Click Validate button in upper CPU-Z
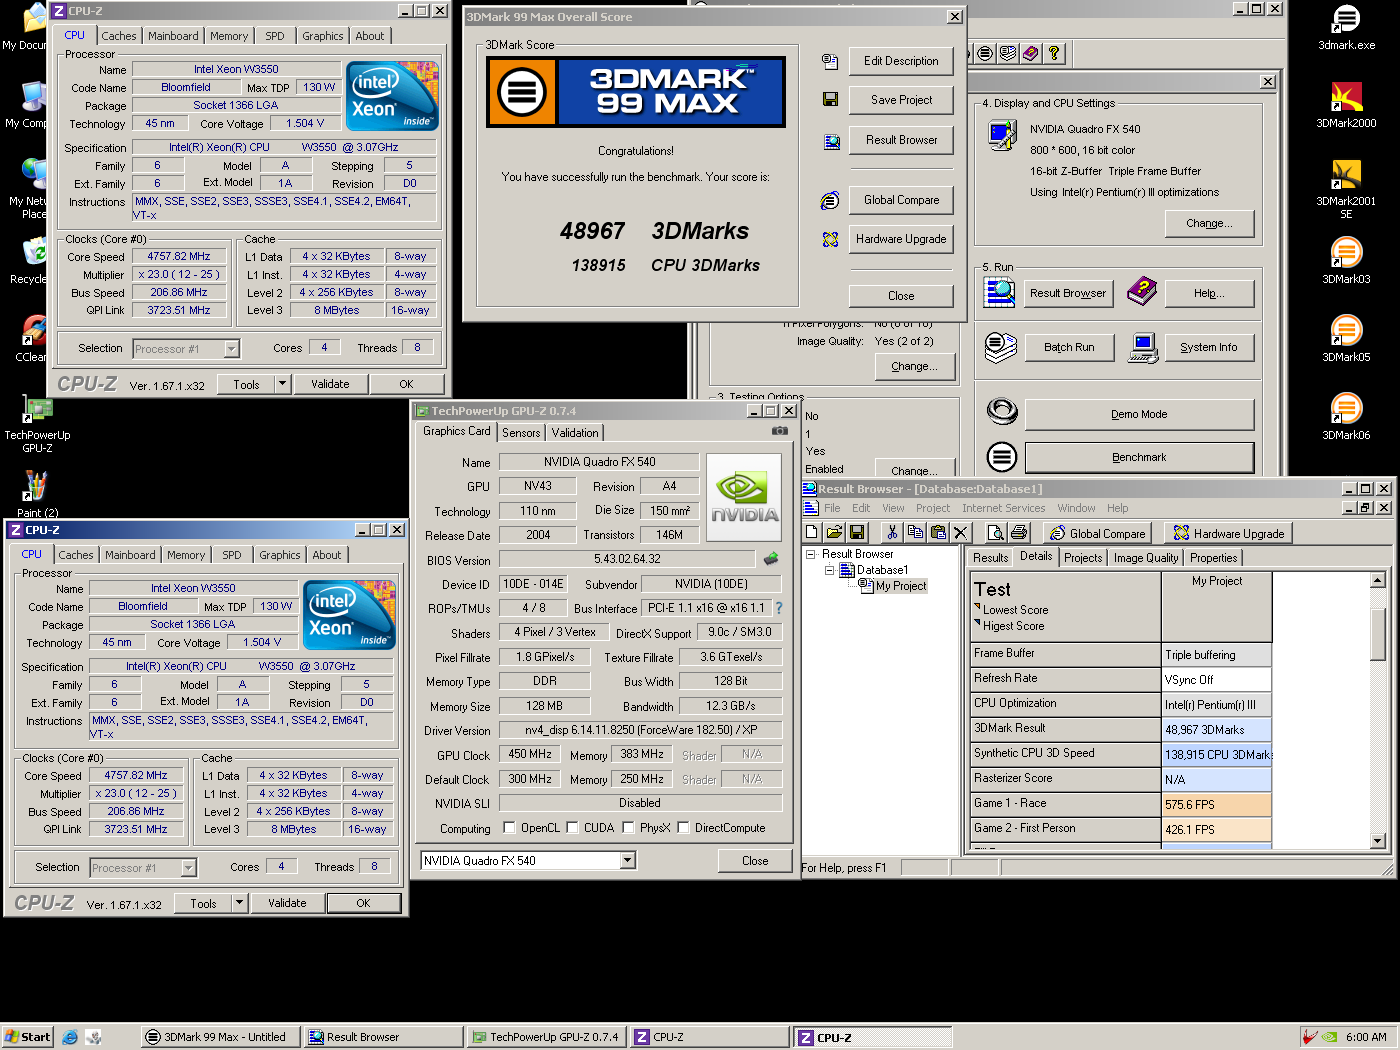 (x=330, y=384)
